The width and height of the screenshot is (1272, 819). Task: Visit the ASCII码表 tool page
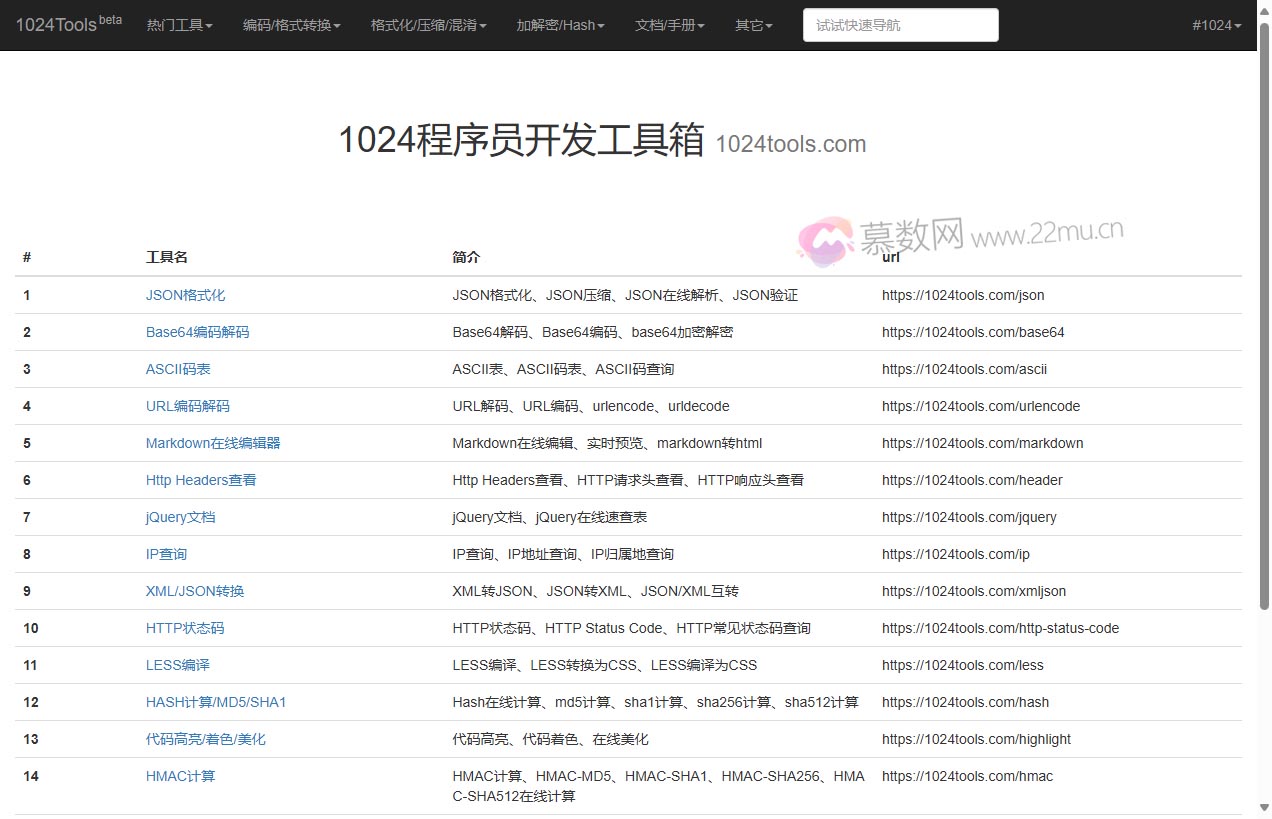178,369
